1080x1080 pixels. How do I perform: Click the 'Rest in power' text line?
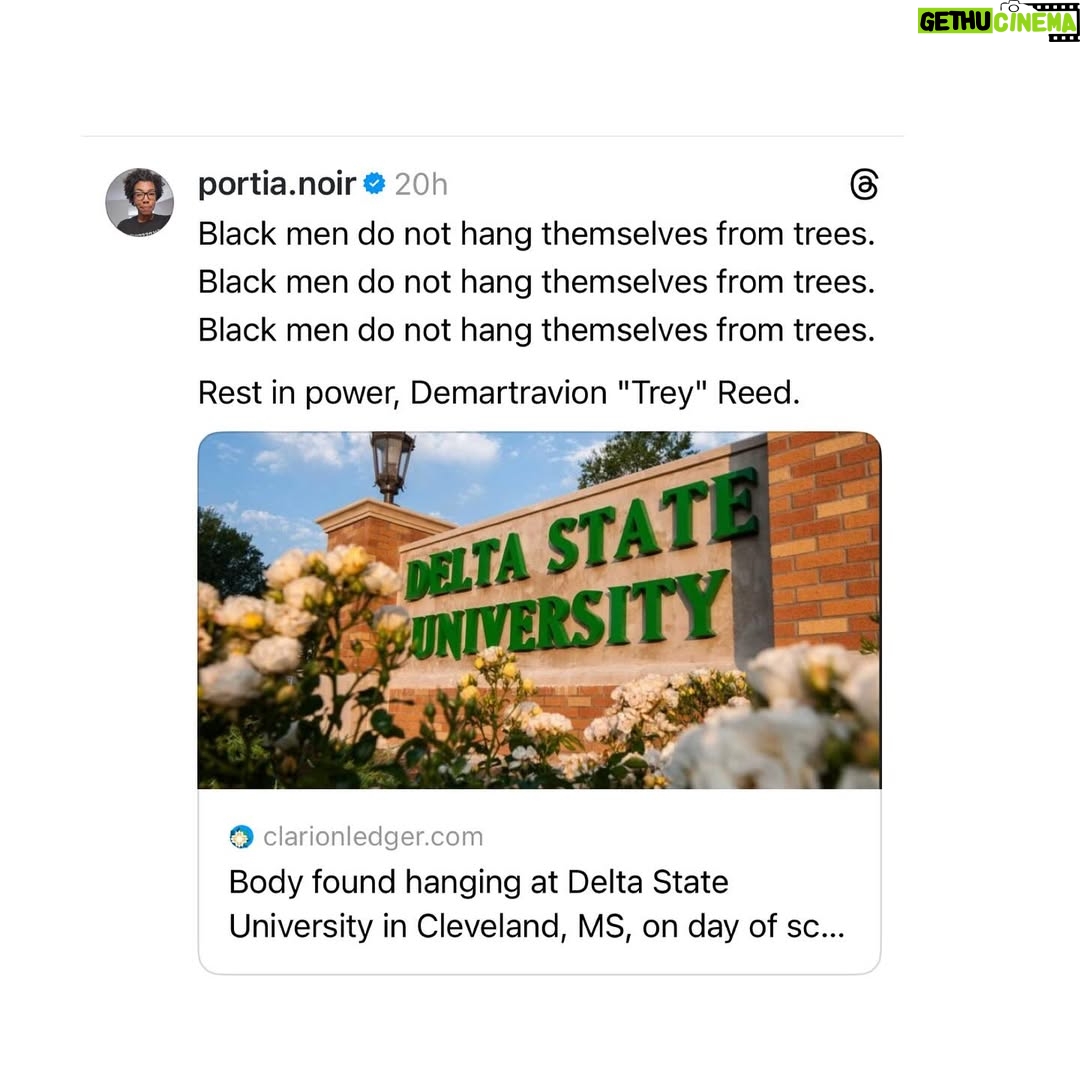[x=499, y=393]
